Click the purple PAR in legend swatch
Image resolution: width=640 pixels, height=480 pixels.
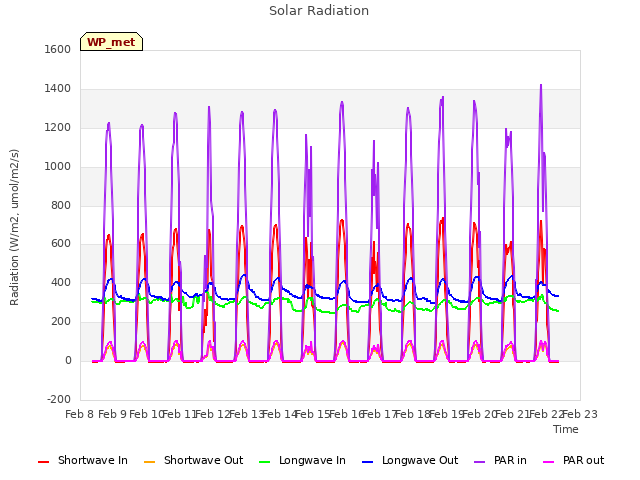pyautogui.click(x=480, y=462)
